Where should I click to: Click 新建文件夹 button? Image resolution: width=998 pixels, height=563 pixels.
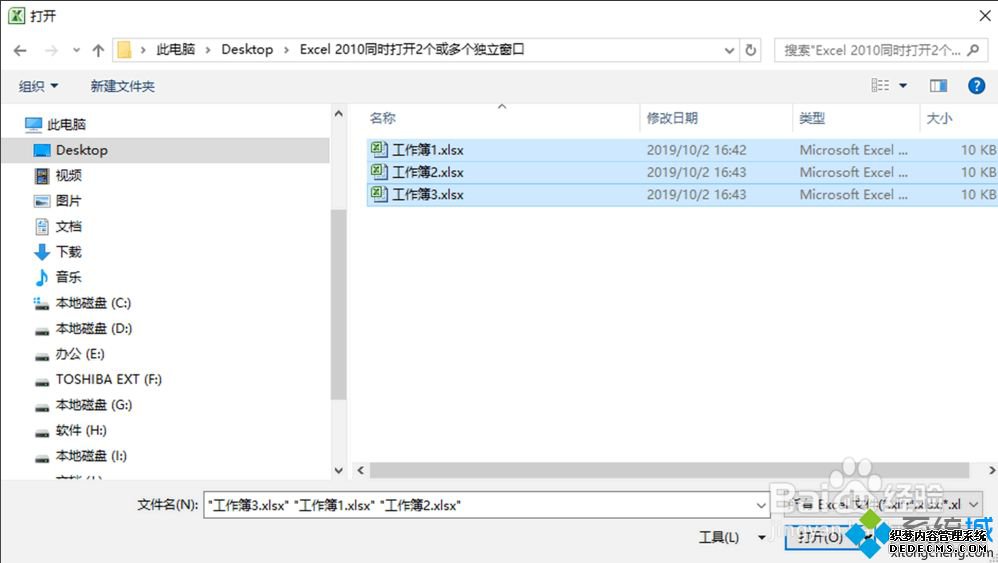[x=122, y=86]
